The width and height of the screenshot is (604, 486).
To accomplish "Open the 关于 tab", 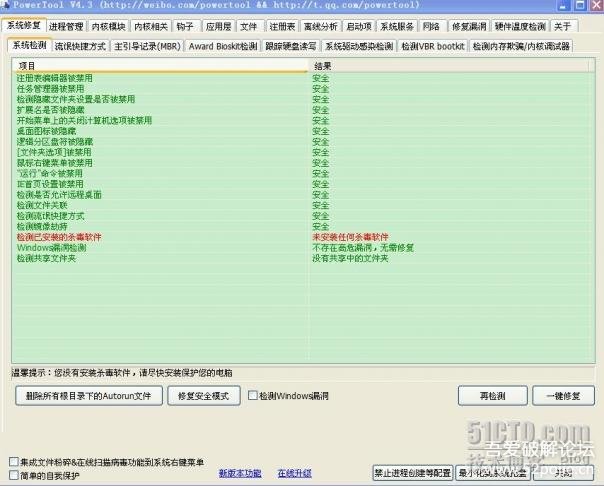I will coord(563,26).
